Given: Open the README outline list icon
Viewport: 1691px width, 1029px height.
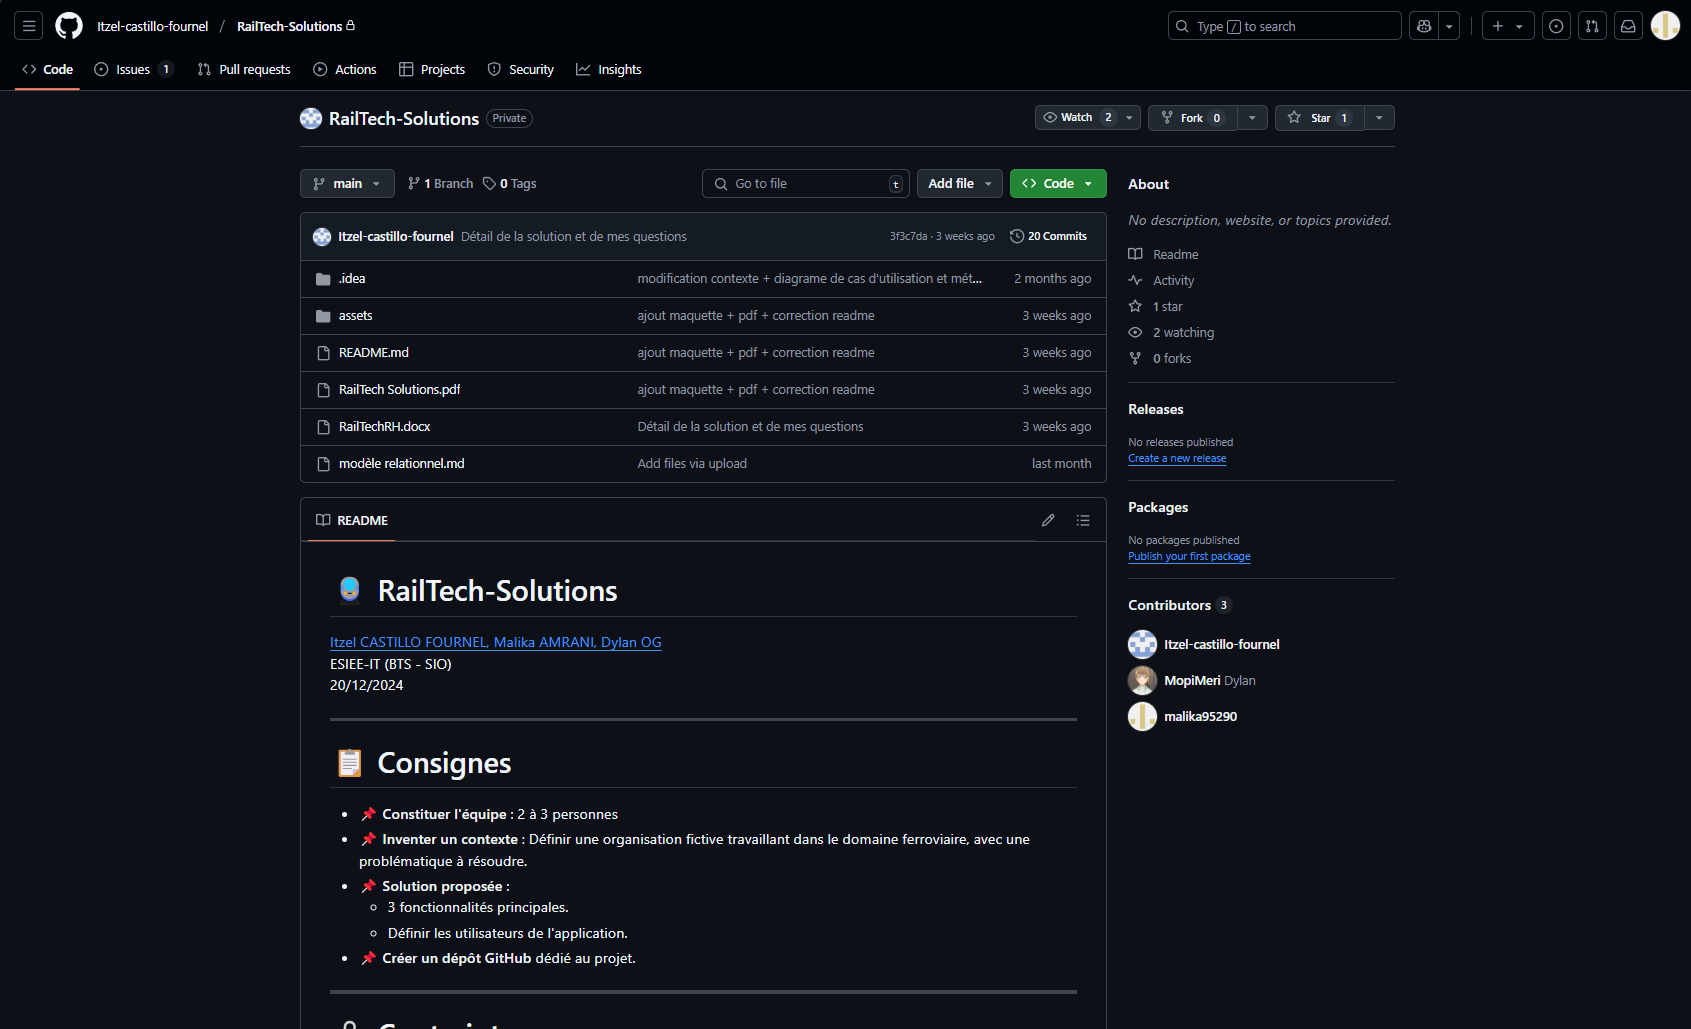Looking at the screenshot, I should click(1083, 520).
